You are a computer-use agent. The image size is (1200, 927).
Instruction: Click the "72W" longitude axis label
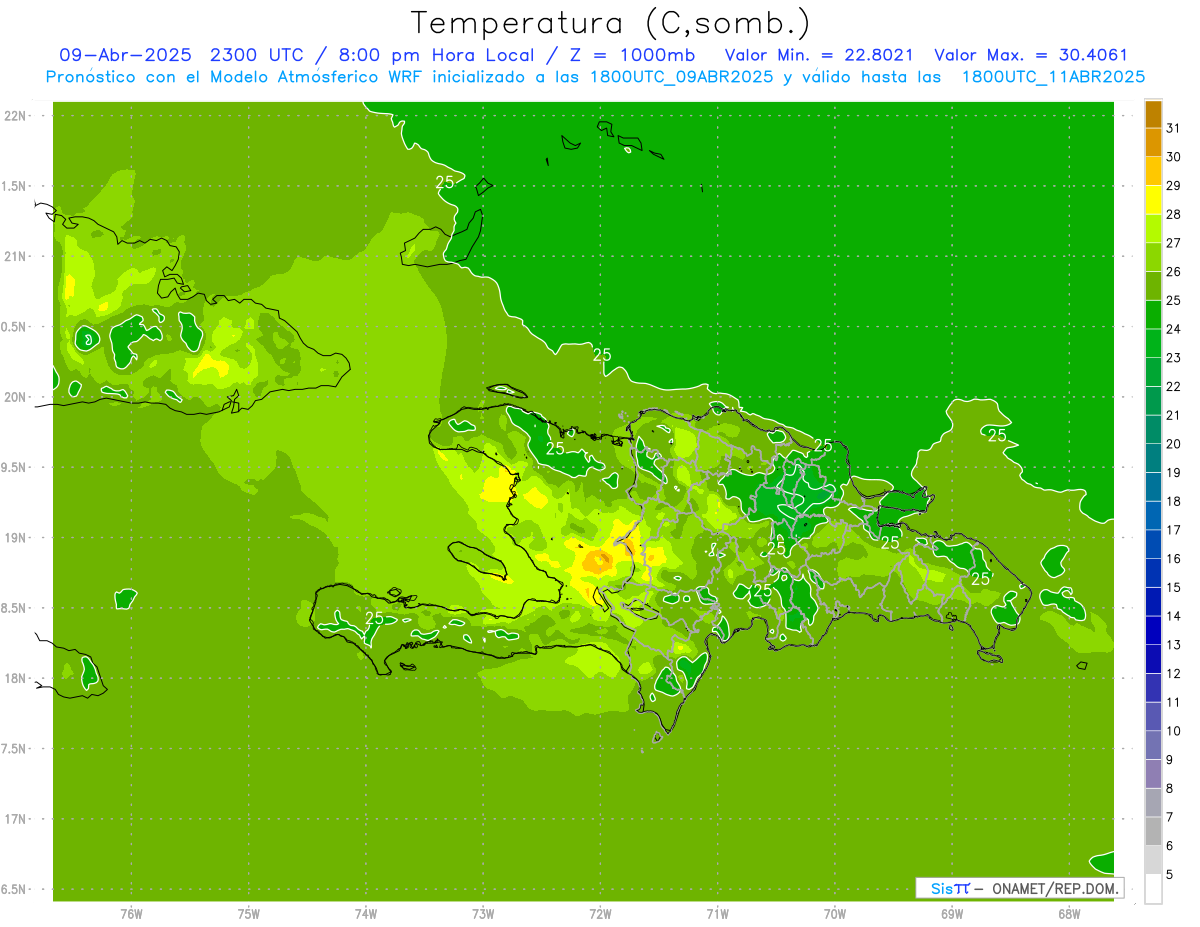click(600, 913)
